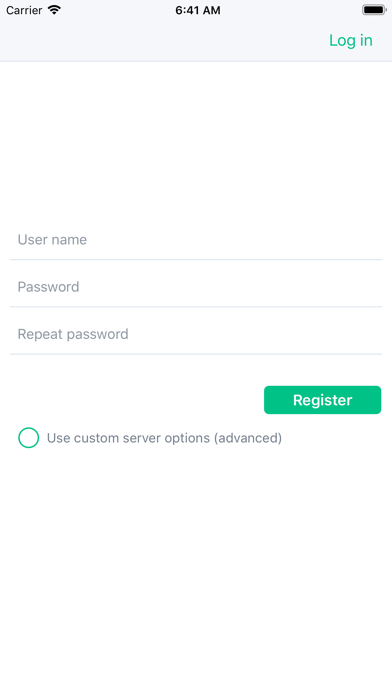The height and width of the screenshot is (696, 392).
Task: Click the Carrier text in status bar
Action: pyautogui.click(x=24, y=10)
